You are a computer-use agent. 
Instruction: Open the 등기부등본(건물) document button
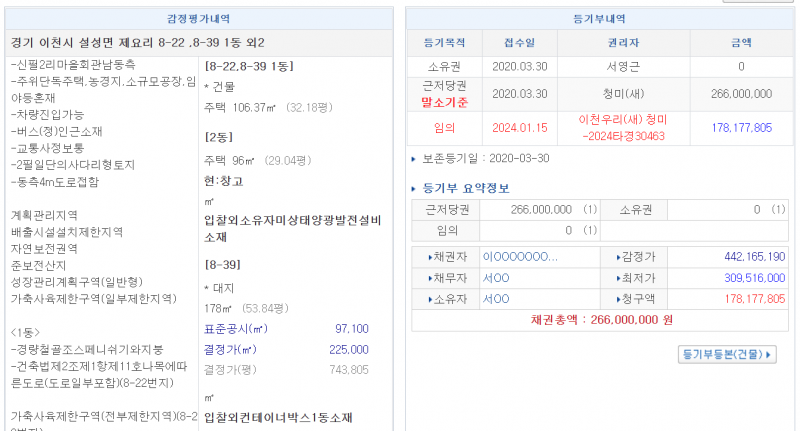coord(727,354)
